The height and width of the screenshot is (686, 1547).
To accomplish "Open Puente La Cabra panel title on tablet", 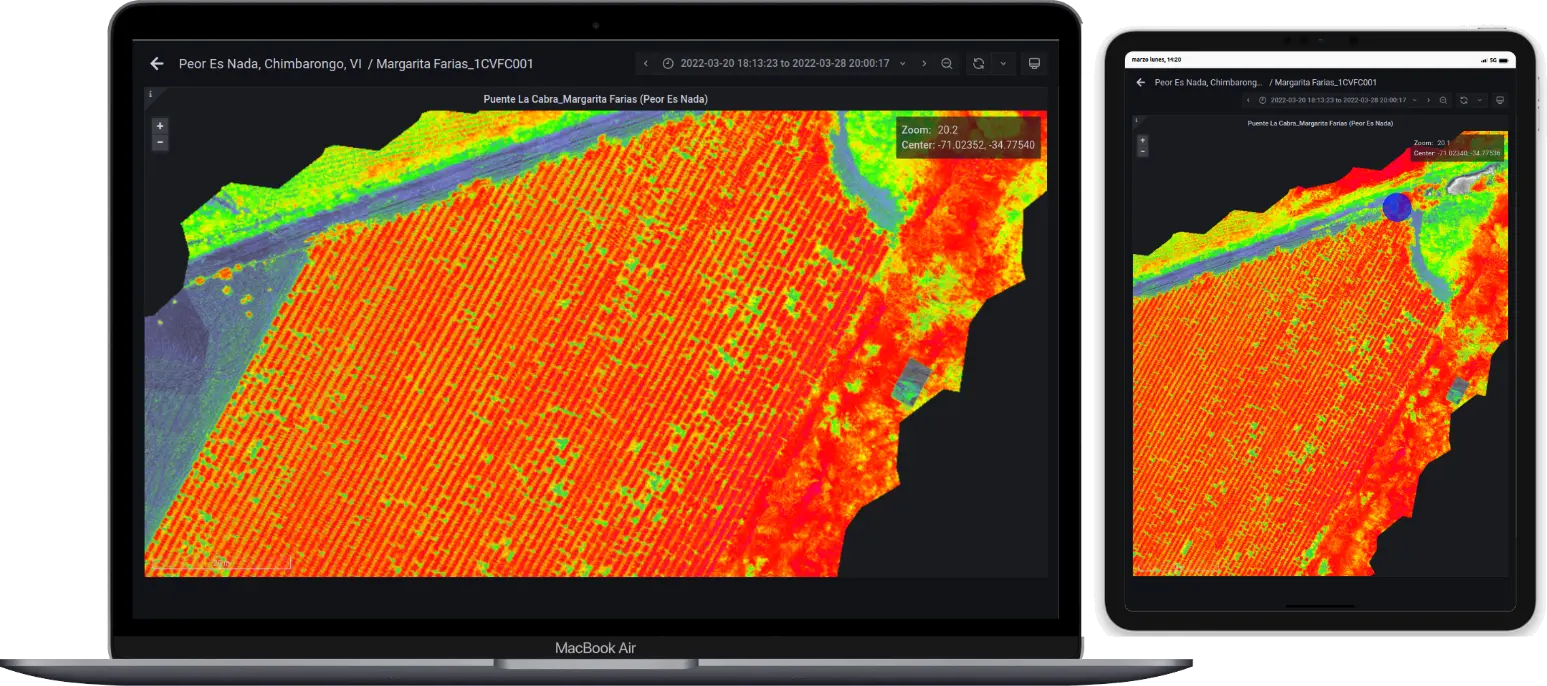I will [1320, 123].
